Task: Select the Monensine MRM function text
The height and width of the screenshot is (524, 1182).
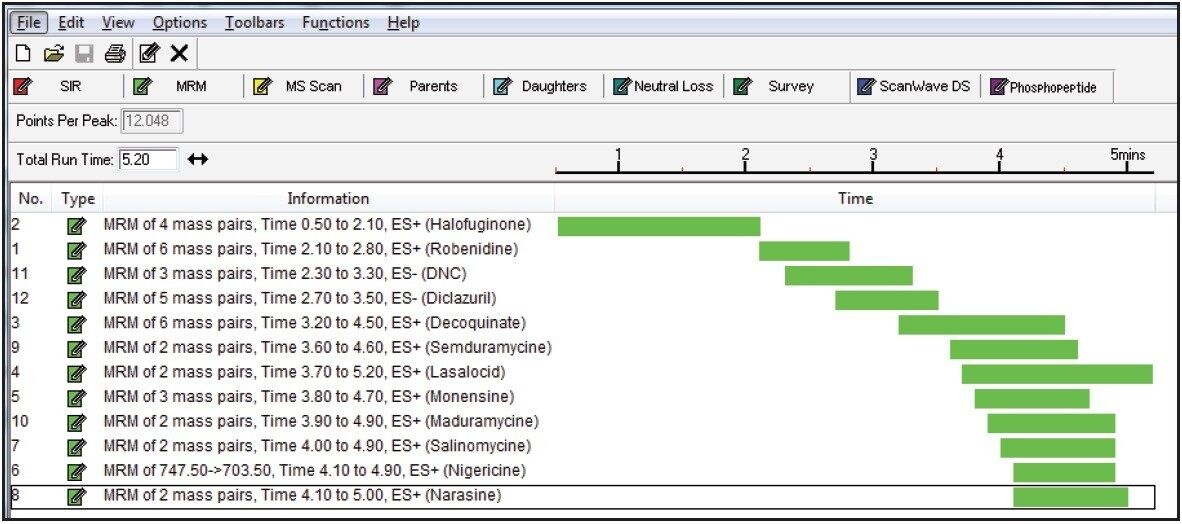Action: pyautogui.click(x=309, y=397)
